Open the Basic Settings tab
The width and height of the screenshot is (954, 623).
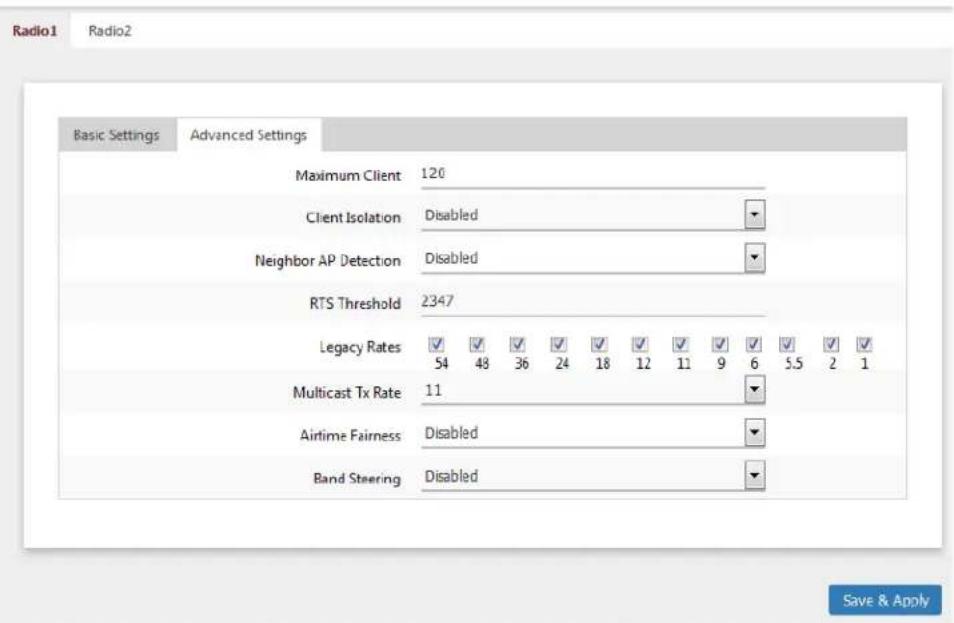(116, 135)
